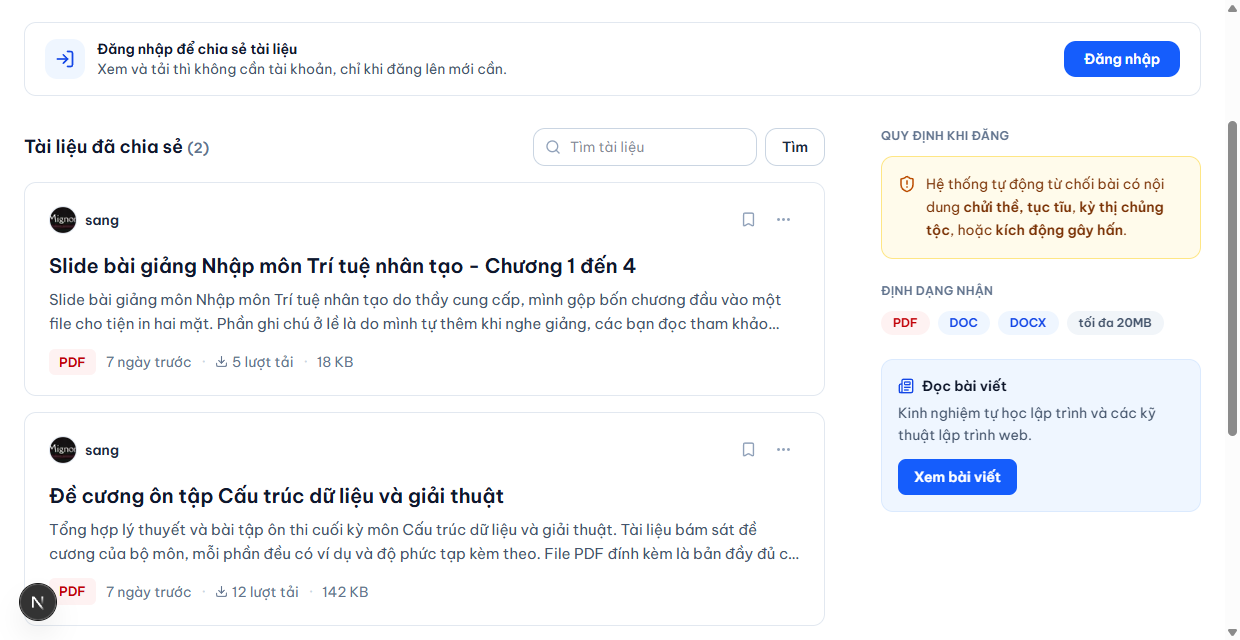The width and height of the screenshot is (1240, 640).
Task: Click the Đề cương ôn tập description text
Action: coord(424,542)
